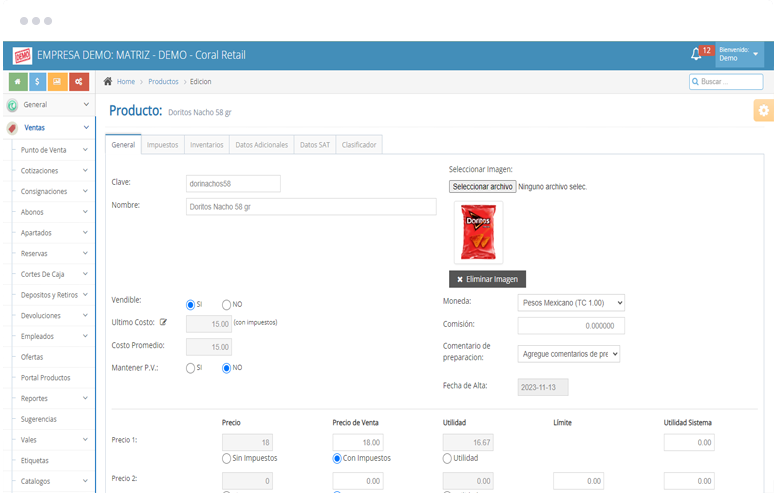The width and height of the screenshot is (776, 493).
Task: Click the search magnifier icon
Action: pos(695,82)
